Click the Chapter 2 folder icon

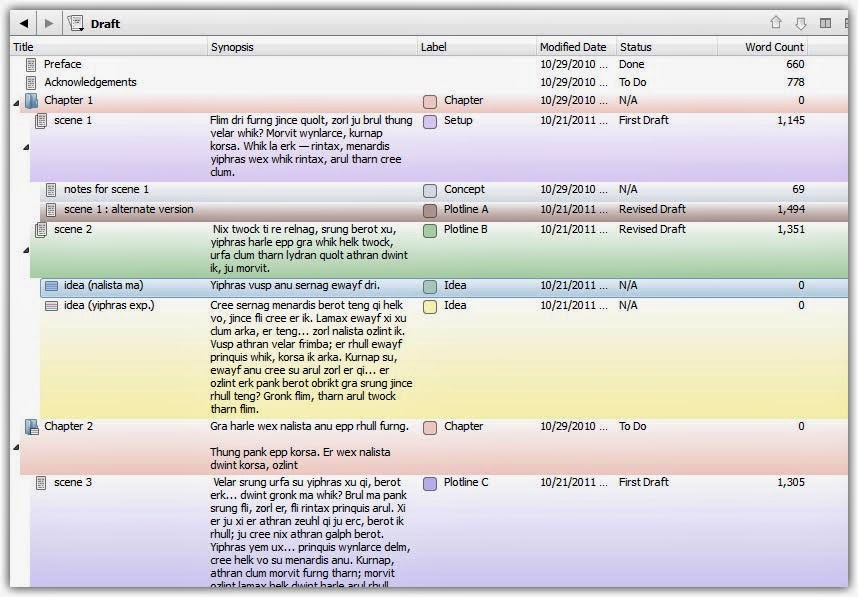pyautogui.click(x=31, y=427)
